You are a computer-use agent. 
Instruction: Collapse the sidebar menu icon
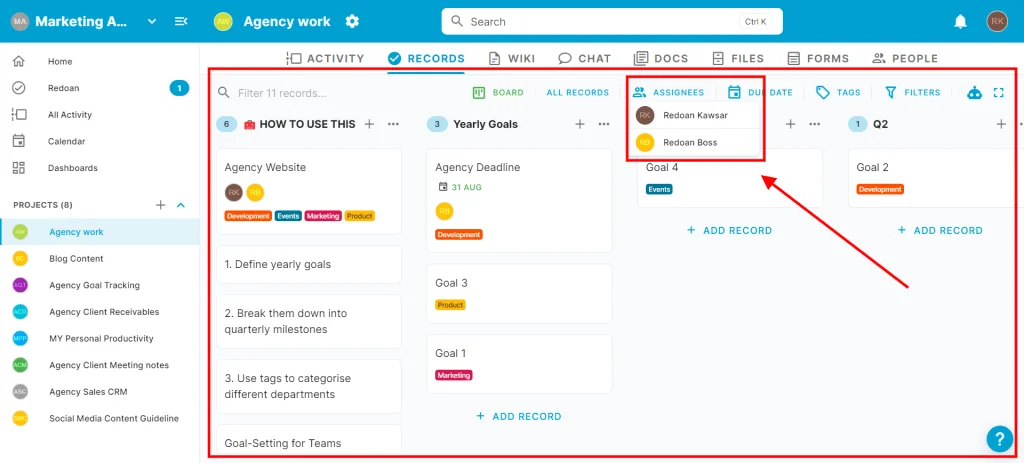click(x=181, y=21)
